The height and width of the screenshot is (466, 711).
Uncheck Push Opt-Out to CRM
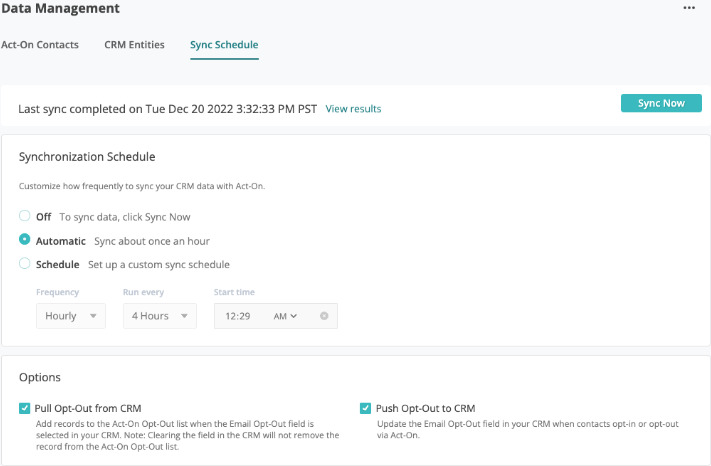[x=365, y=408]
